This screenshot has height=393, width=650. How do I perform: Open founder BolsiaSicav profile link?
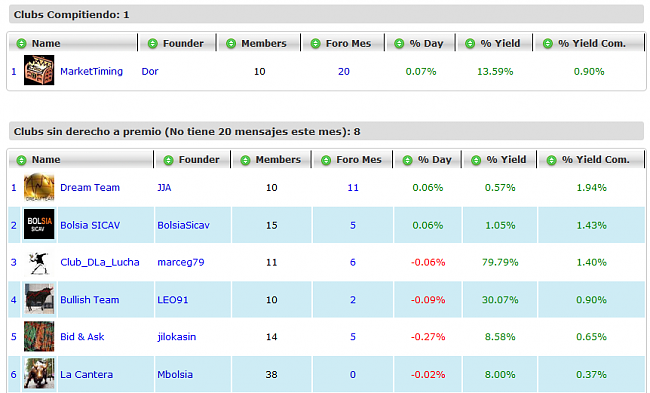coord(183,225)
